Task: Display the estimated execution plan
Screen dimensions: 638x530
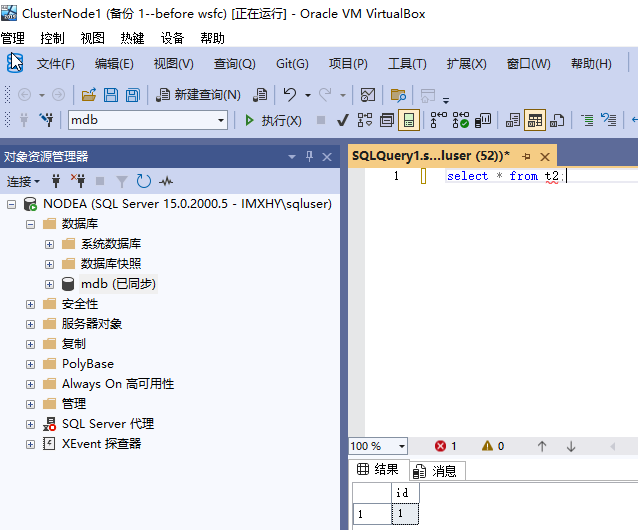Action: click(x=365, y=120)
